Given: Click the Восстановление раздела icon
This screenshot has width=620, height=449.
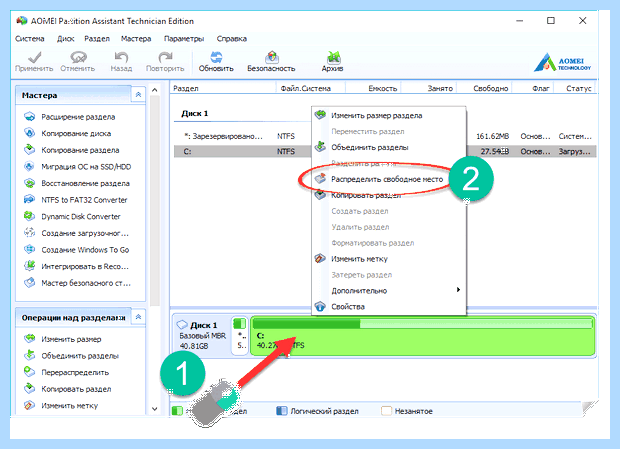Looking at the screenshot, I should tap(30, 183).
